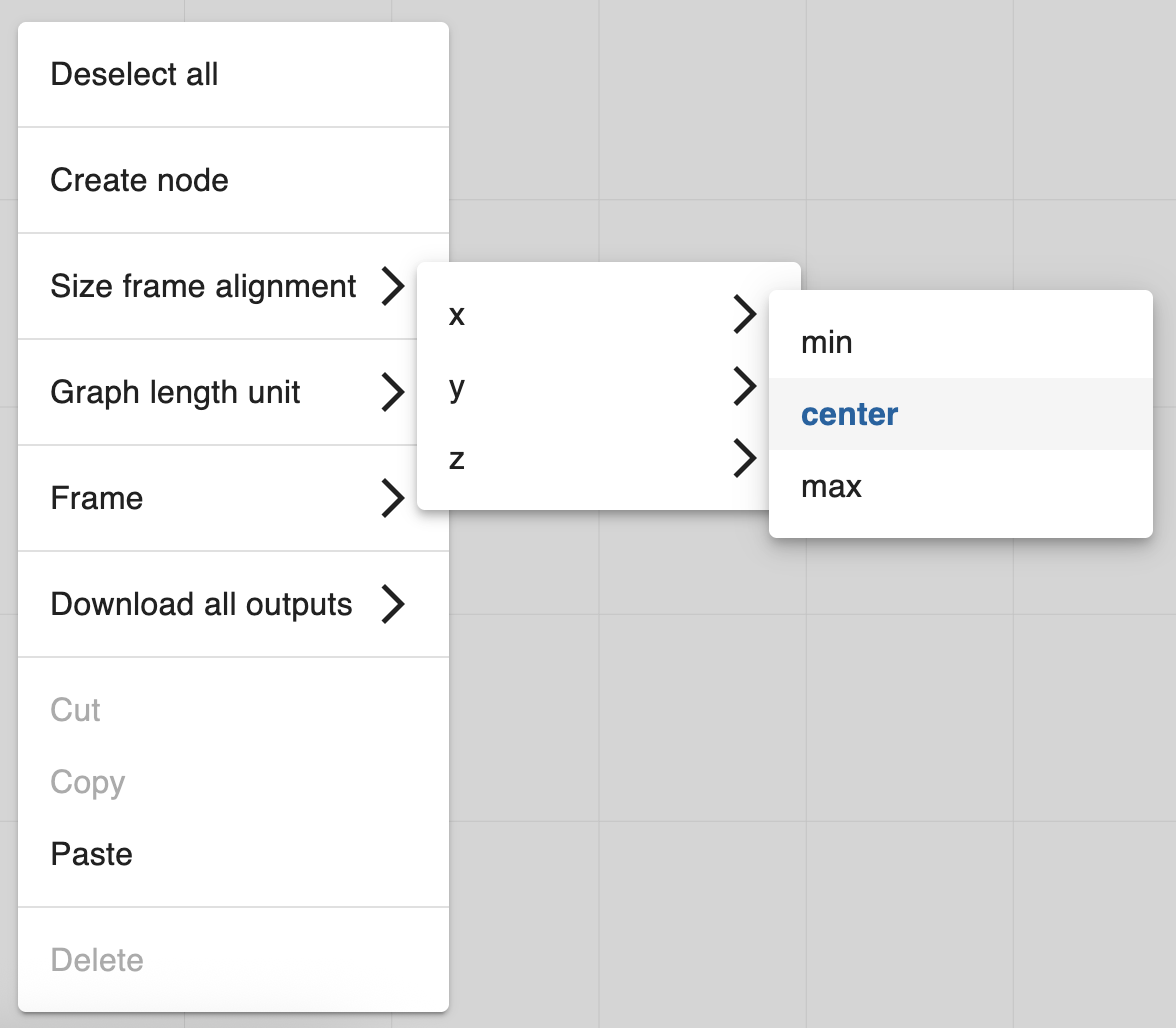Expand the y axis chevron arrow
Image resolution: width=1176 pixels, height=1028 pixels.
(745, 387)
